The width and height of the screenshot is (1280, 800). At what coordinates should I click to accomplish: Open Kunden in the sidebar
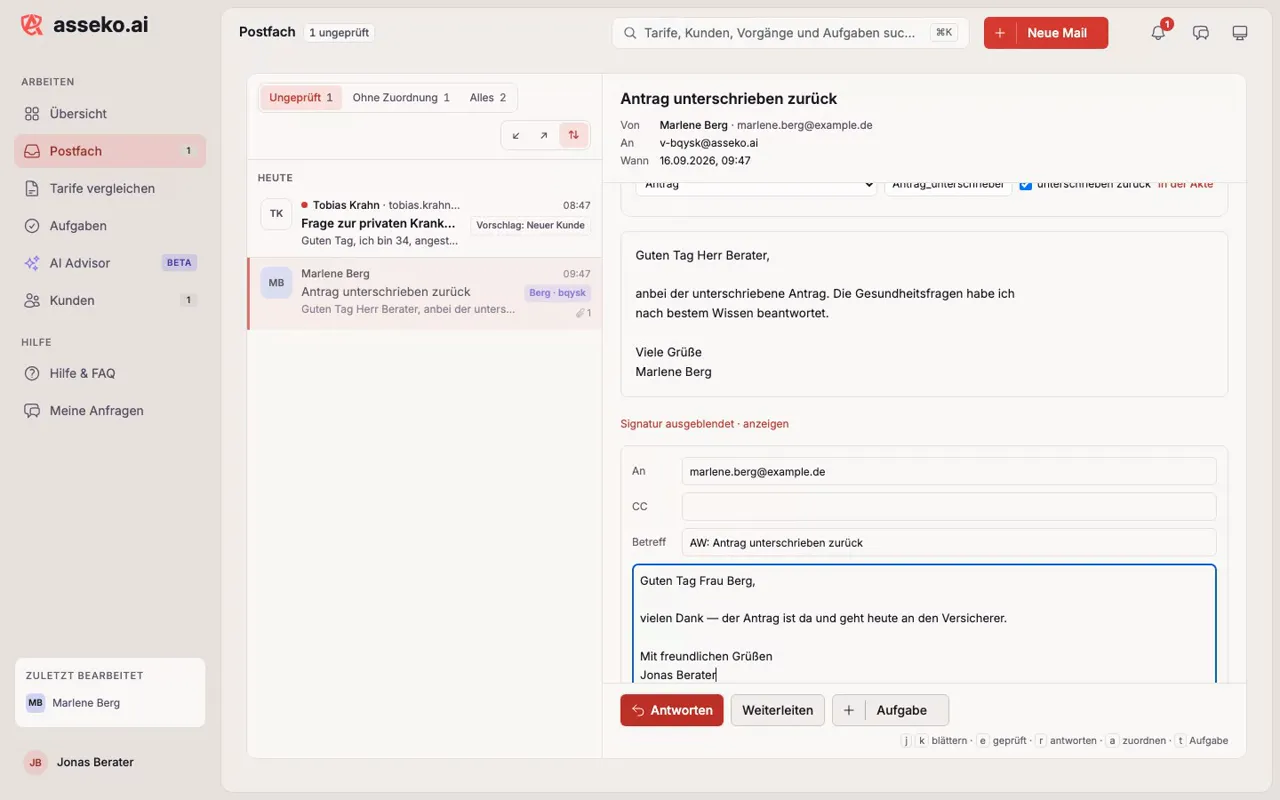click(110, 300)
